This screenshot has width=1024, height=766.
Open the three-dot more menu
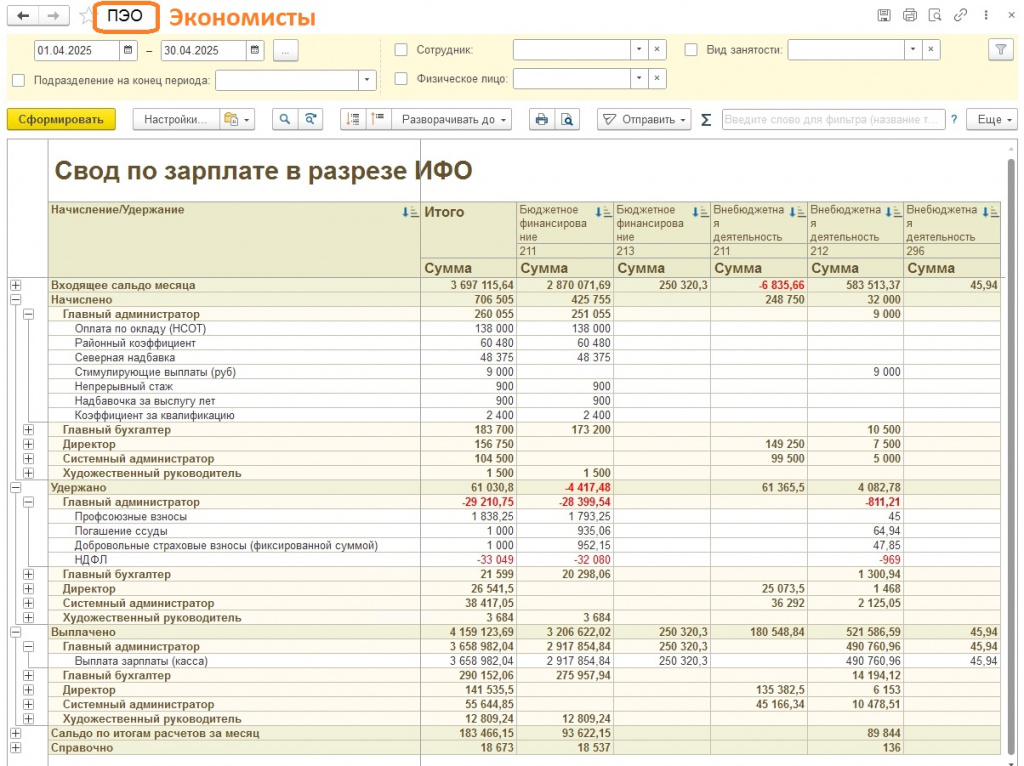pos(986,15)
